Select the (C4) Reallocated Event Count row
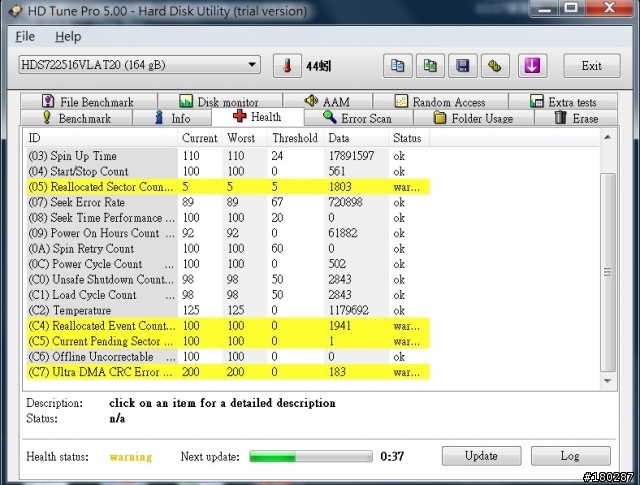640x485 pixels. (x=228, y=326)
